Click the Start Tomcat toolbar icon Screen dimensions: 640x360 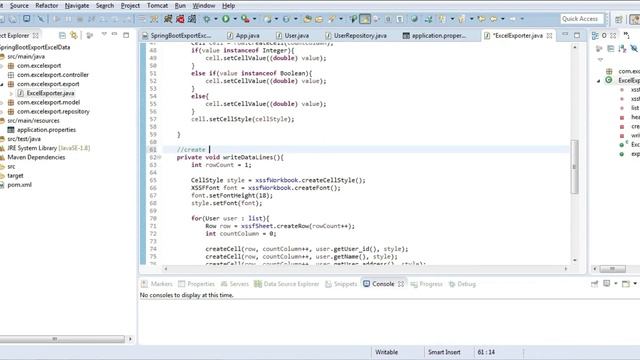click(168, 19)
